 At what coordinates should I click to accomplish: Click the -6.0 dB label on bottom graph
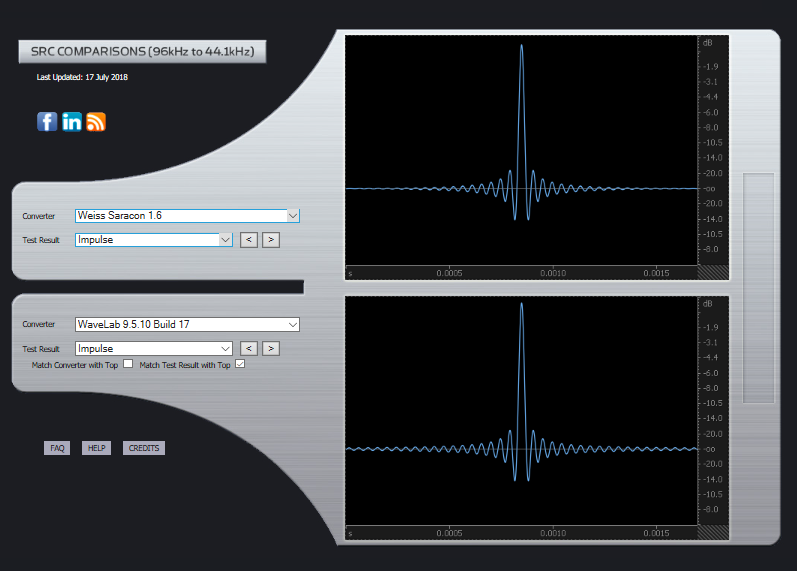(x=711, y=373)
